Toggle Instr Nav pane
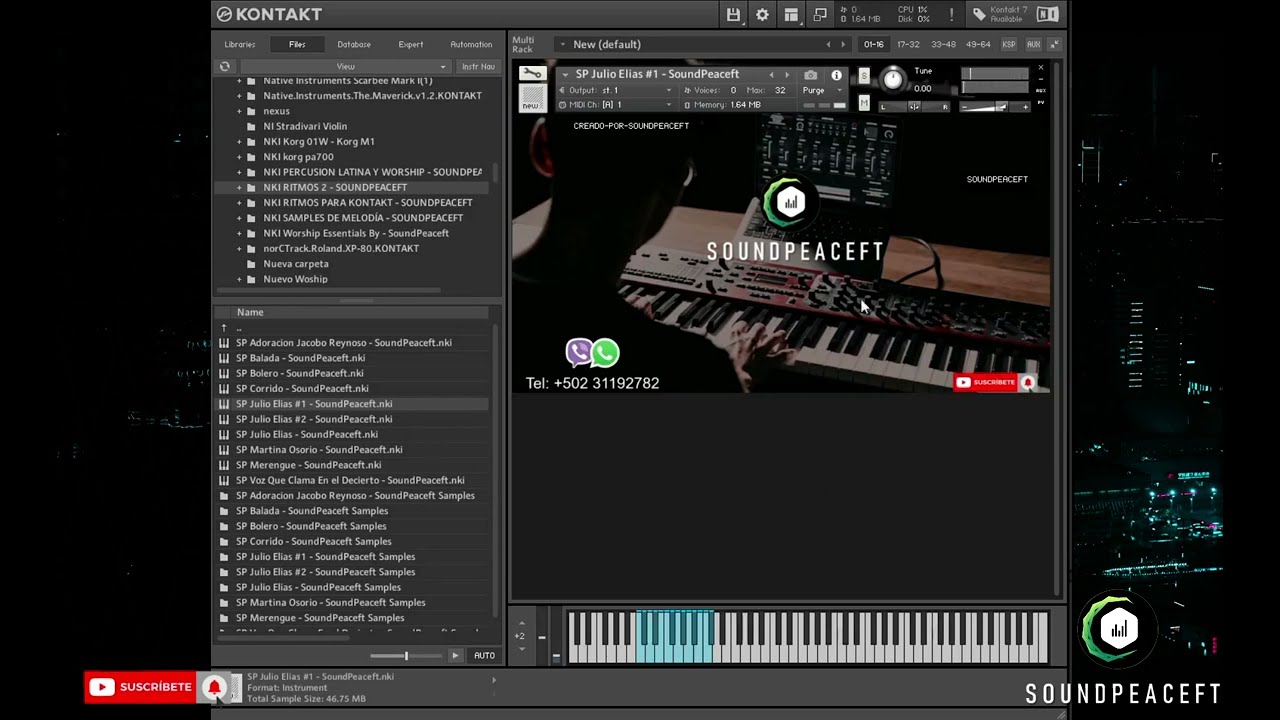 pyautogui.click(x=478, y=67)
